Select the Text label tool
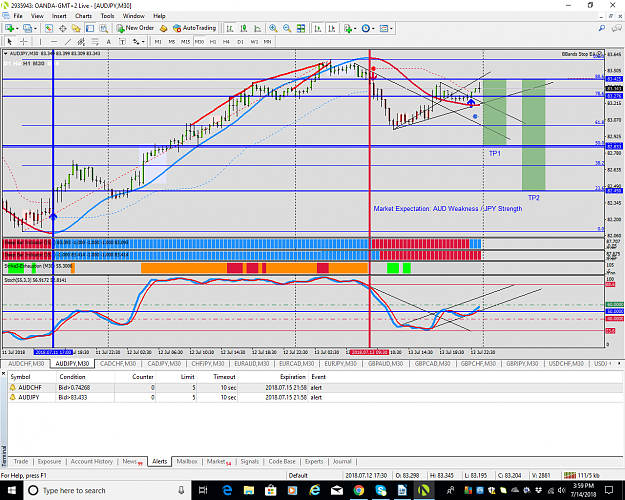This screenshot has width=625, height=500. pos(108,41)
